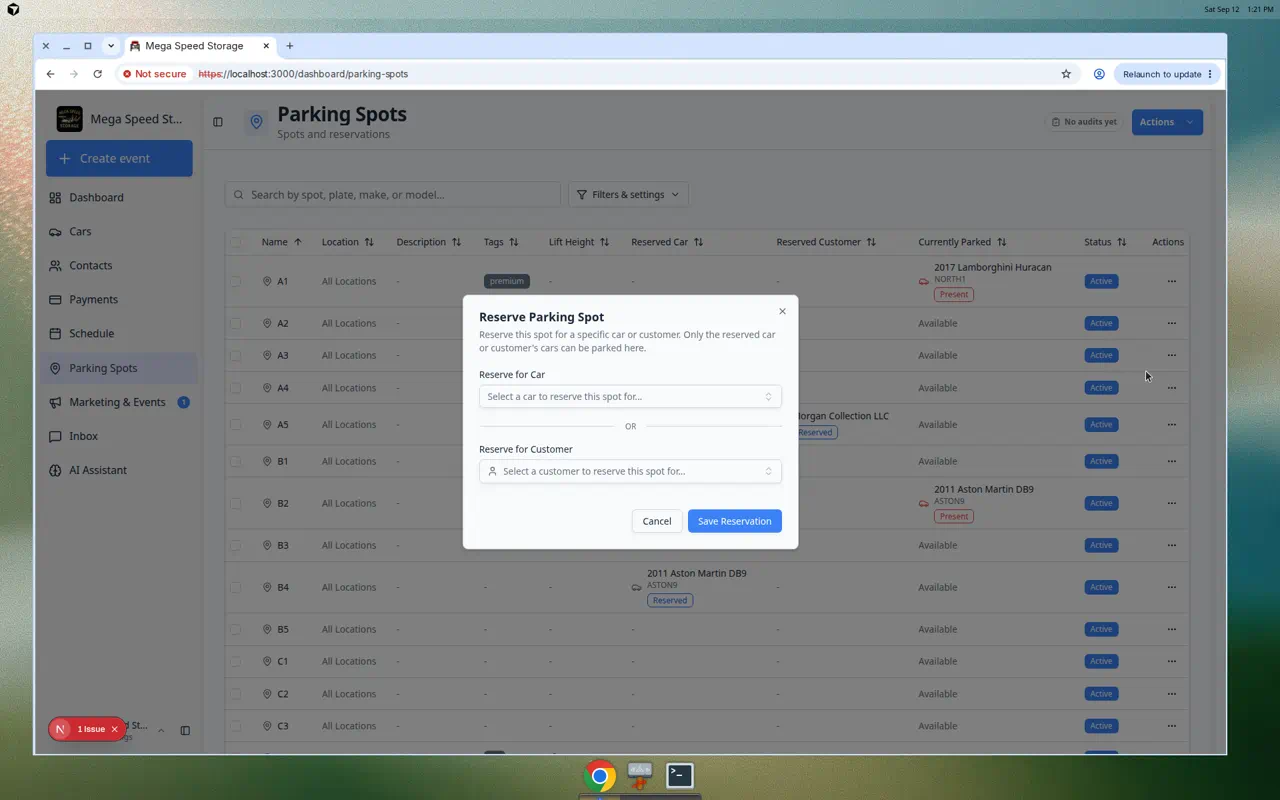
Task: Reload the page with the browser refresh icon
Action: [97, 74]
